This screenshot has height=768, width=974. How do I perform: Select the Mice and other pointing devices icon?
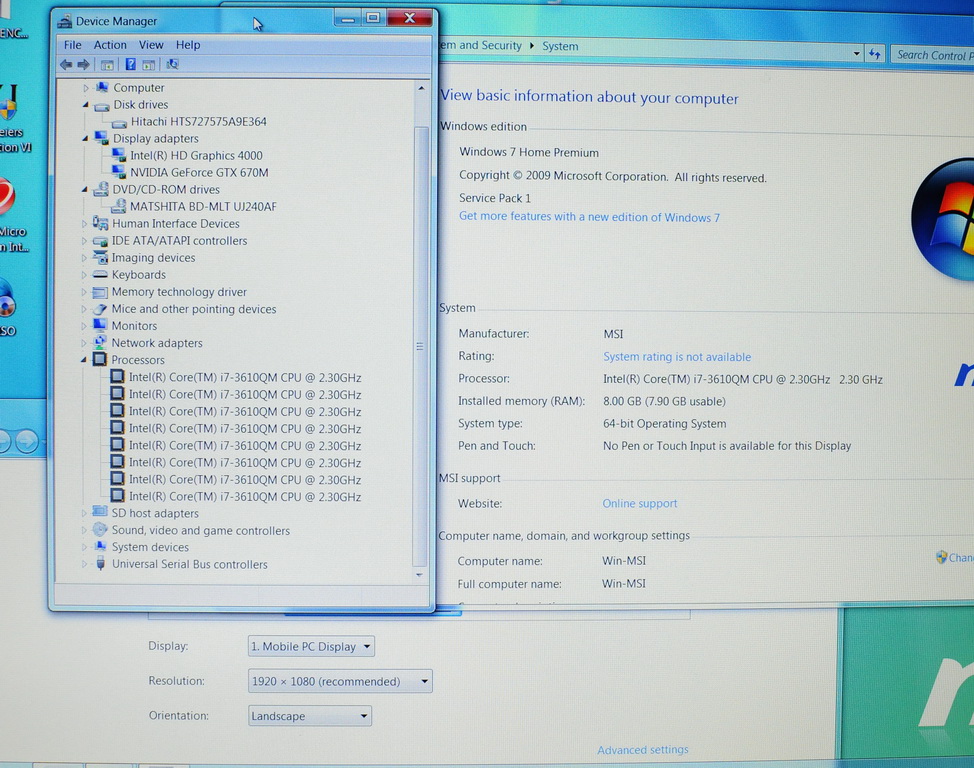tap(100, 309)
